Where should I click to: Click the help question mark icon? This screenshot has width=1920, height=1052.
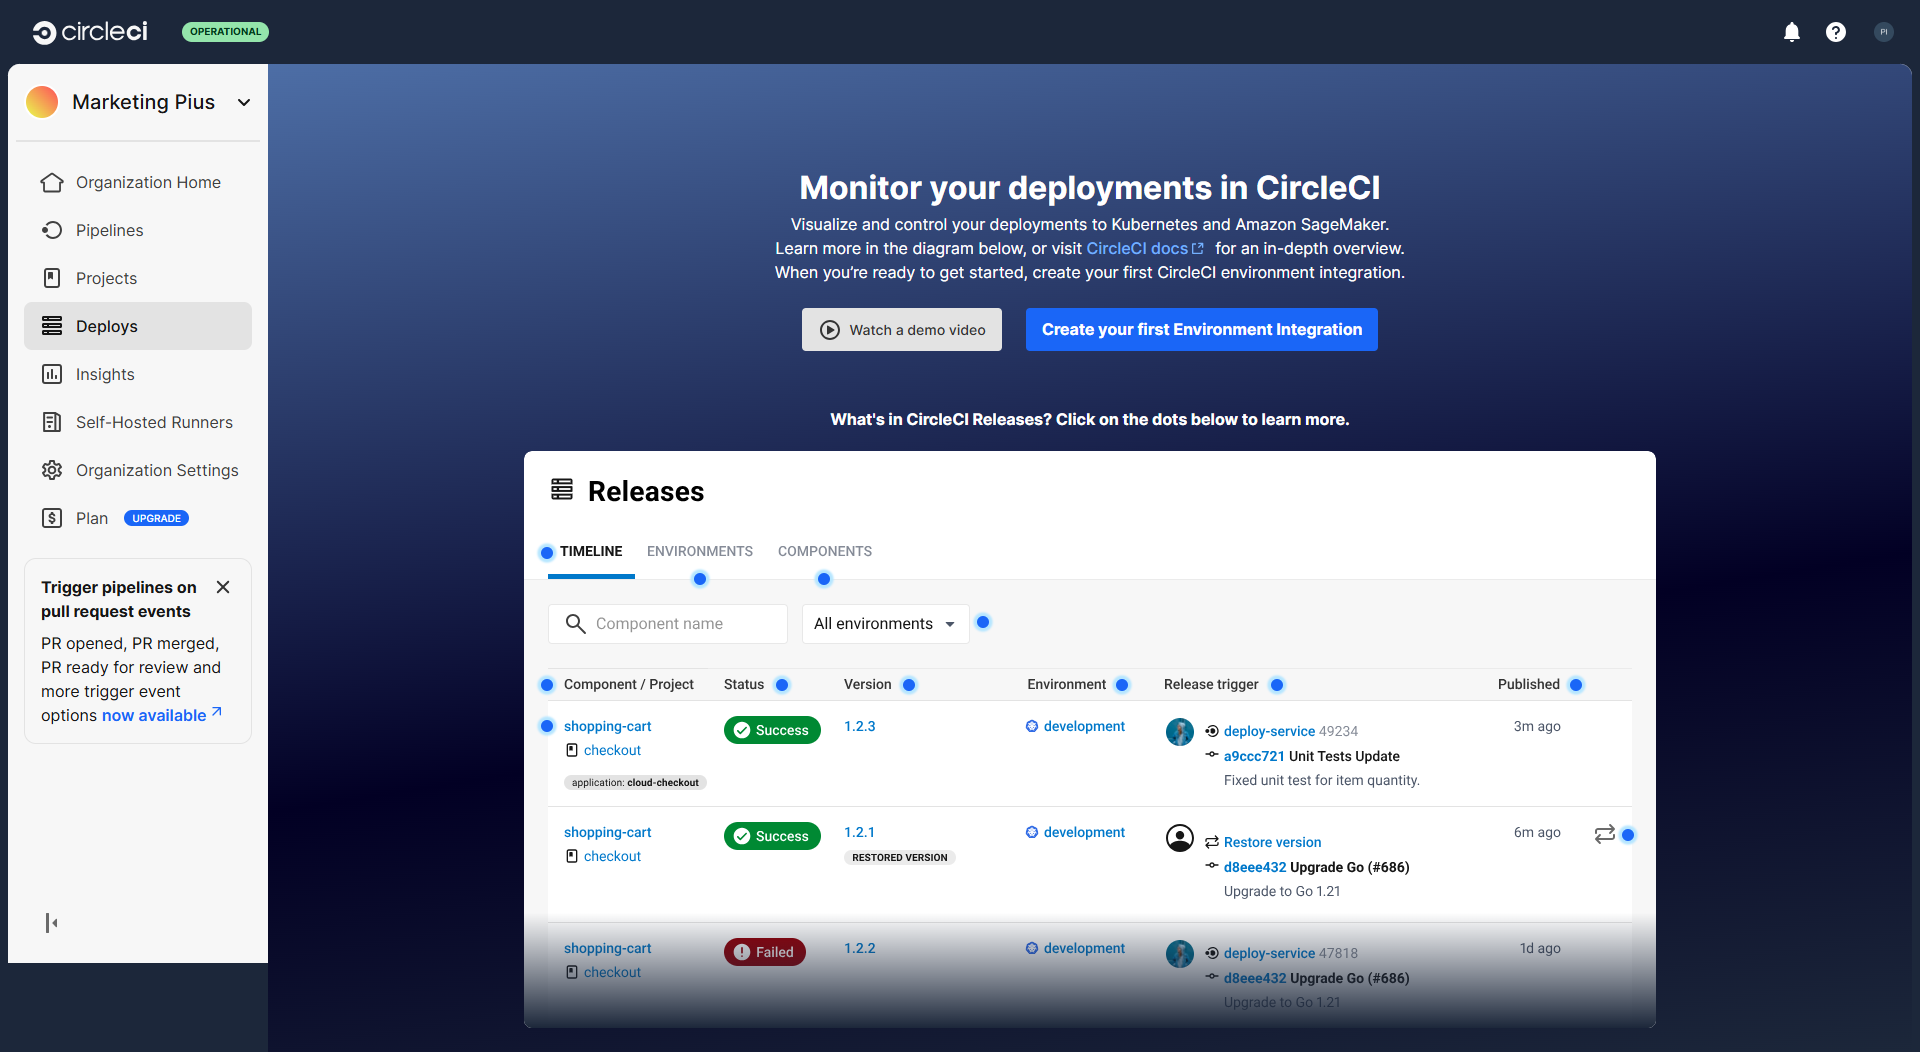[1835, 32]
